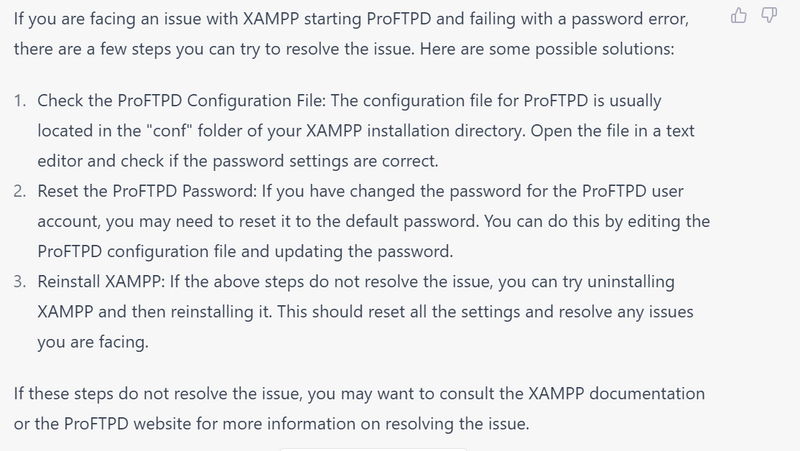Click the text "Check the ProFTPD Configuration File"
Screen dimensions: 800x451
181,101
